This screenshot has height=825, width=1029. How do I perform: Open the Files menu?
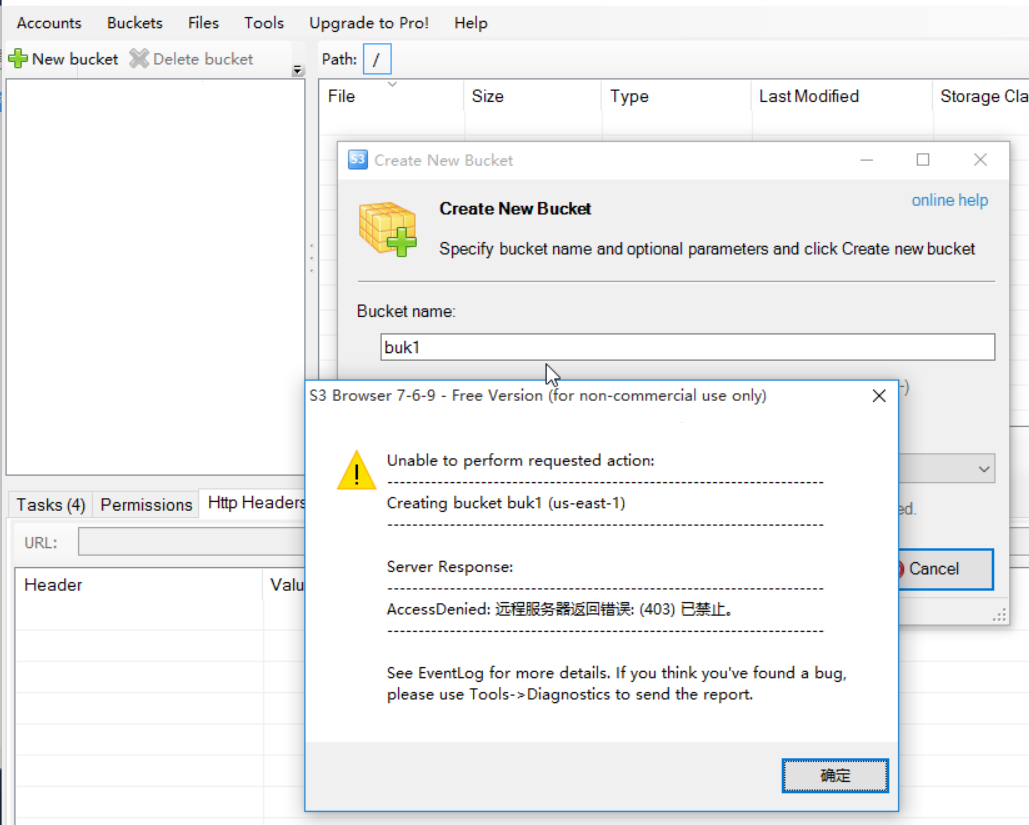click(203, 23)
